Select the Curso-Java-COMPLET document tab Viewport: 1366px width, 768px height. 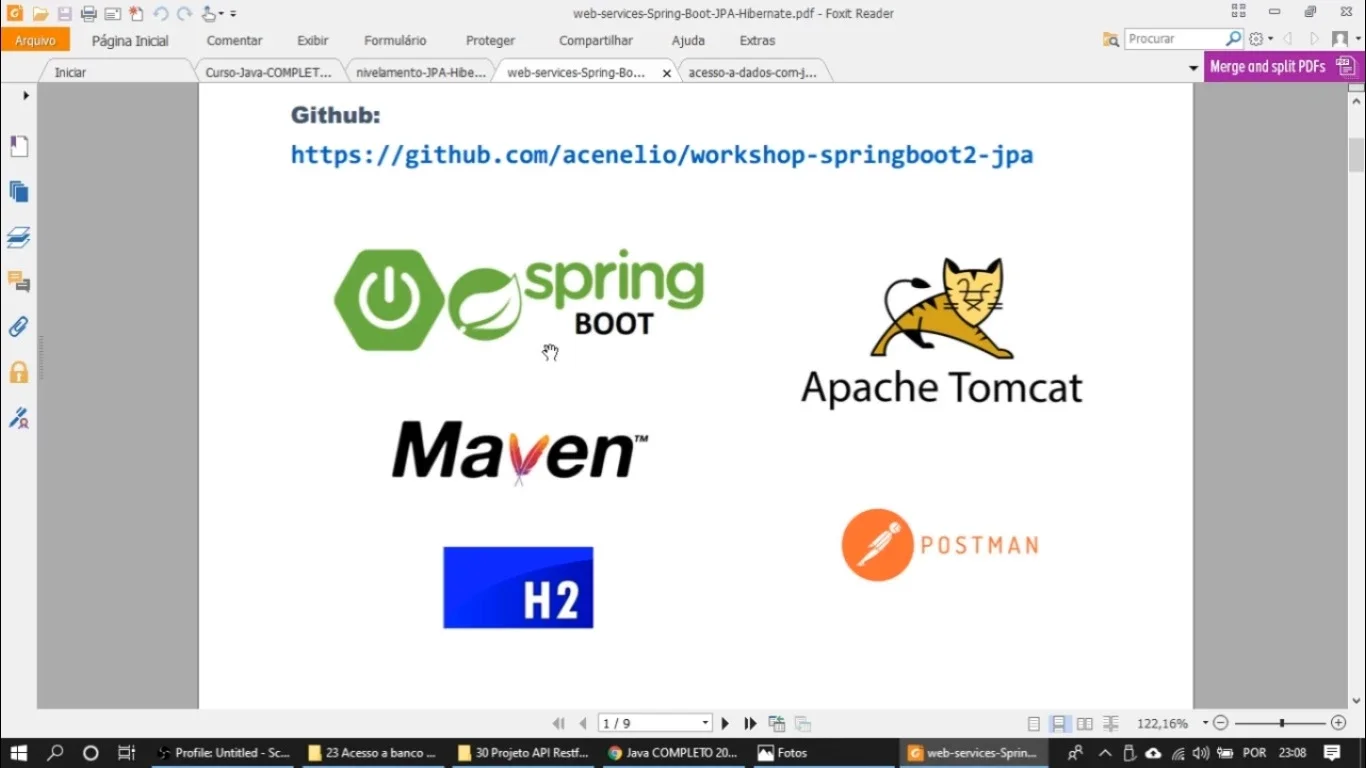tap(268, 73)
